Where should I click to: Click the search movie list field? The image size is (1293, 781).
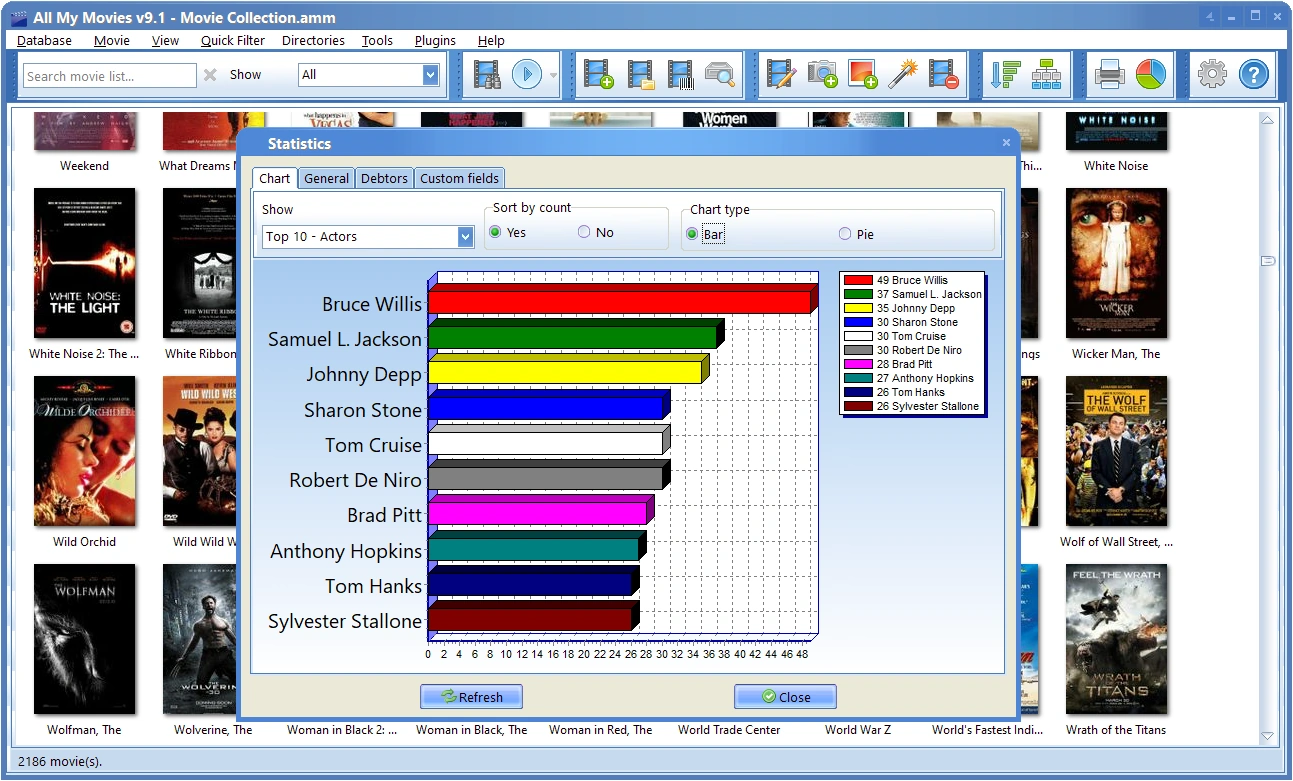tap(110, 75)
